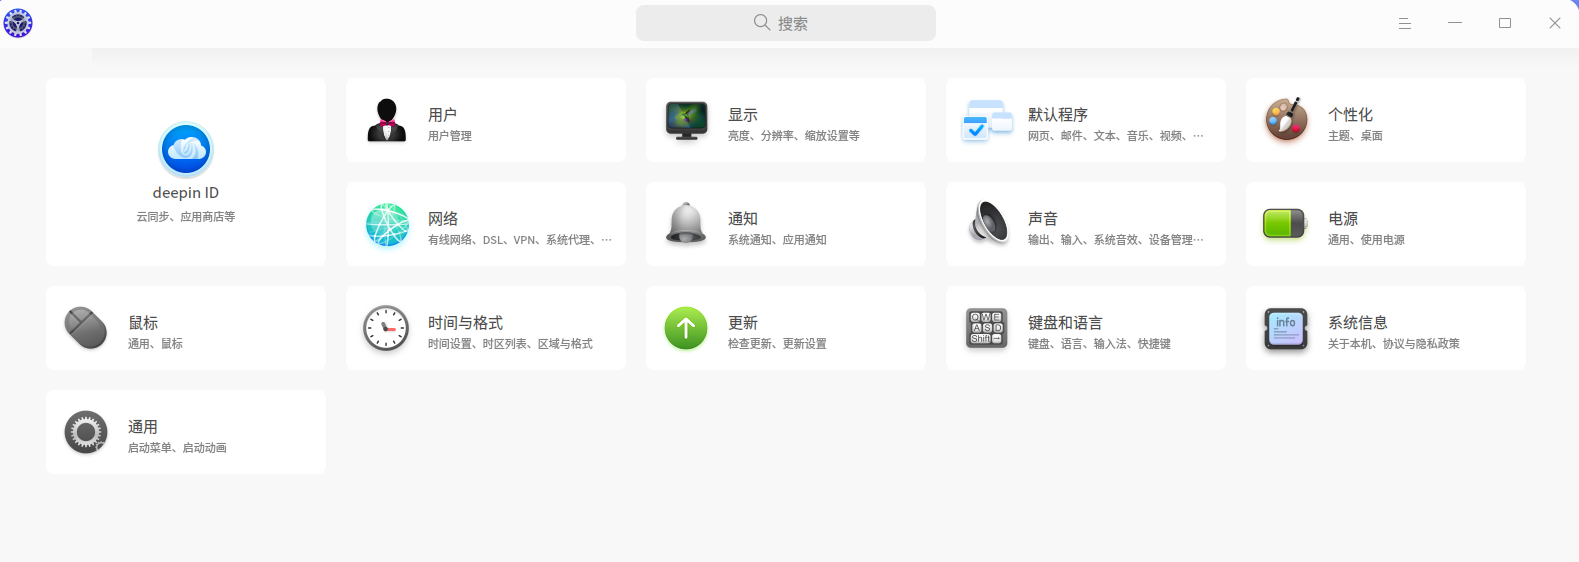The width and height of the screenshot is (1579, 562).
Task: Select the 更新 title label
Action: 743,323
